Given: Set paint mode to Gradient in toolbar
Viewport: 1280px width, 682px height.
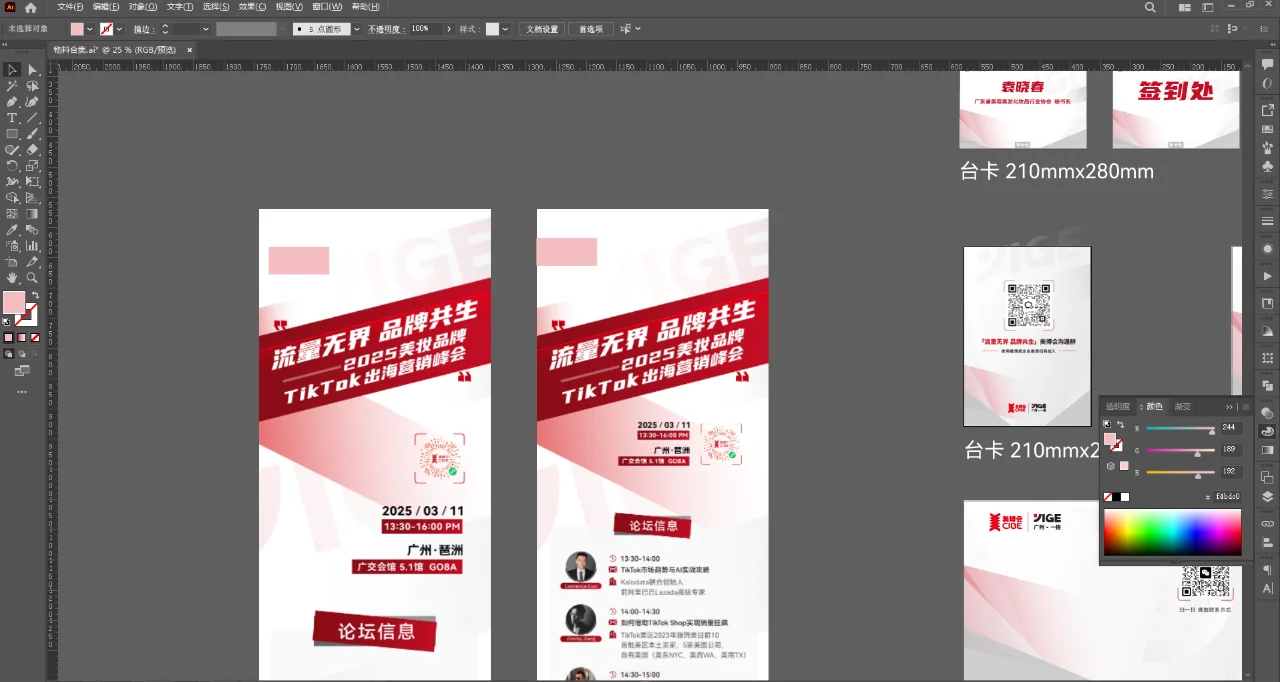Looking at the screenshot, I should click(22, 338).
